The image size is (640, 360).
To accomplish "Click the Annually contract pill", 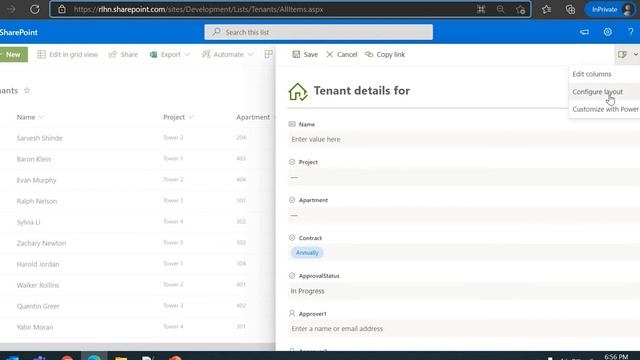I will 307,253.
